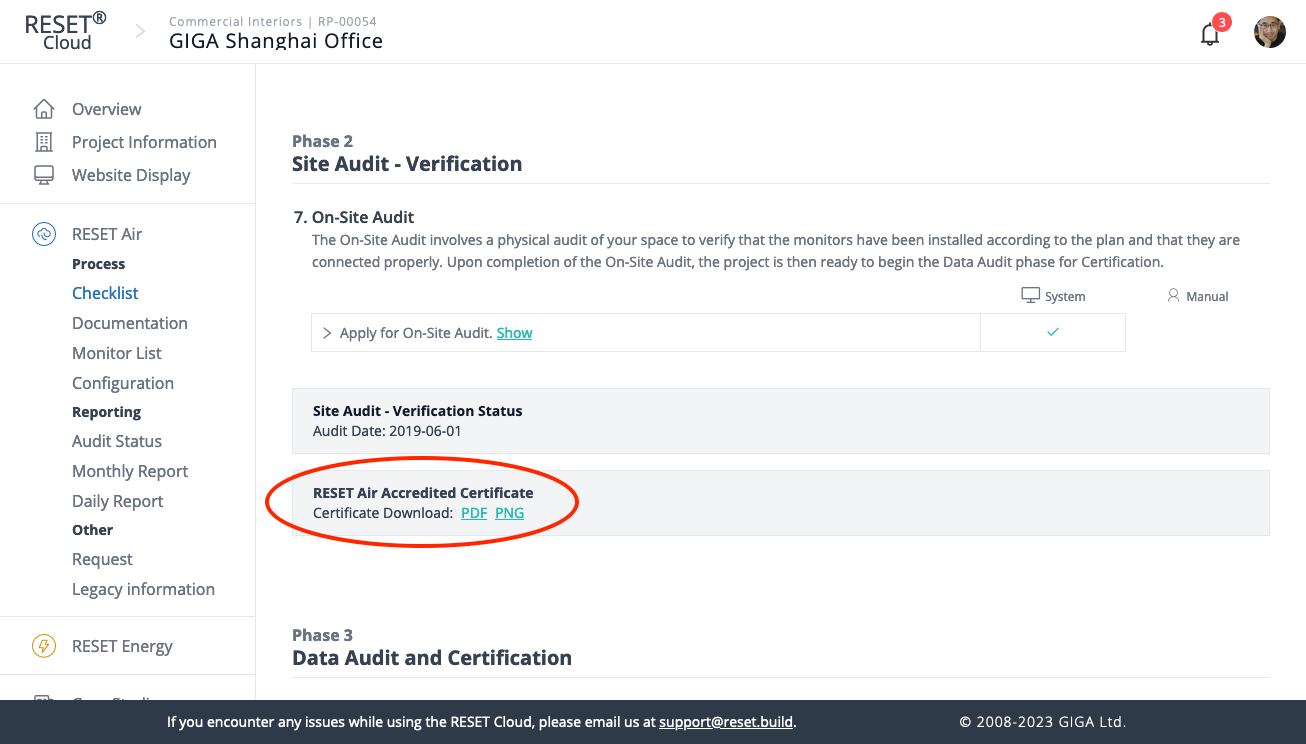The width and height of the screenshot is (1306, 744).
Task: Download the certificate as PDF
Action: click(x=474, y=513)
